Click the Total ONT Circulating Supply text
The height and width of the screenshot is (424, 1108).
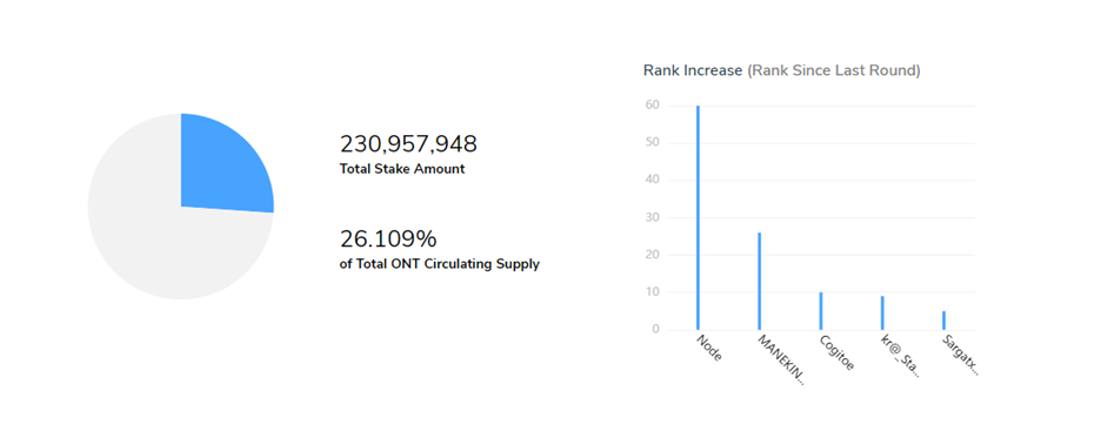440,265
